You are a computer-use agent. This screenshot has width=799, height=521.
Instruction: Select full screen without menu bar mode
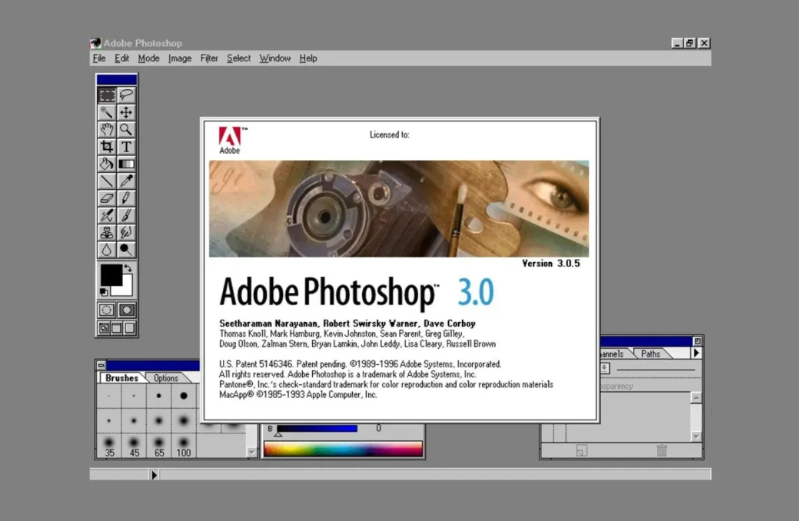coord(130,328)
